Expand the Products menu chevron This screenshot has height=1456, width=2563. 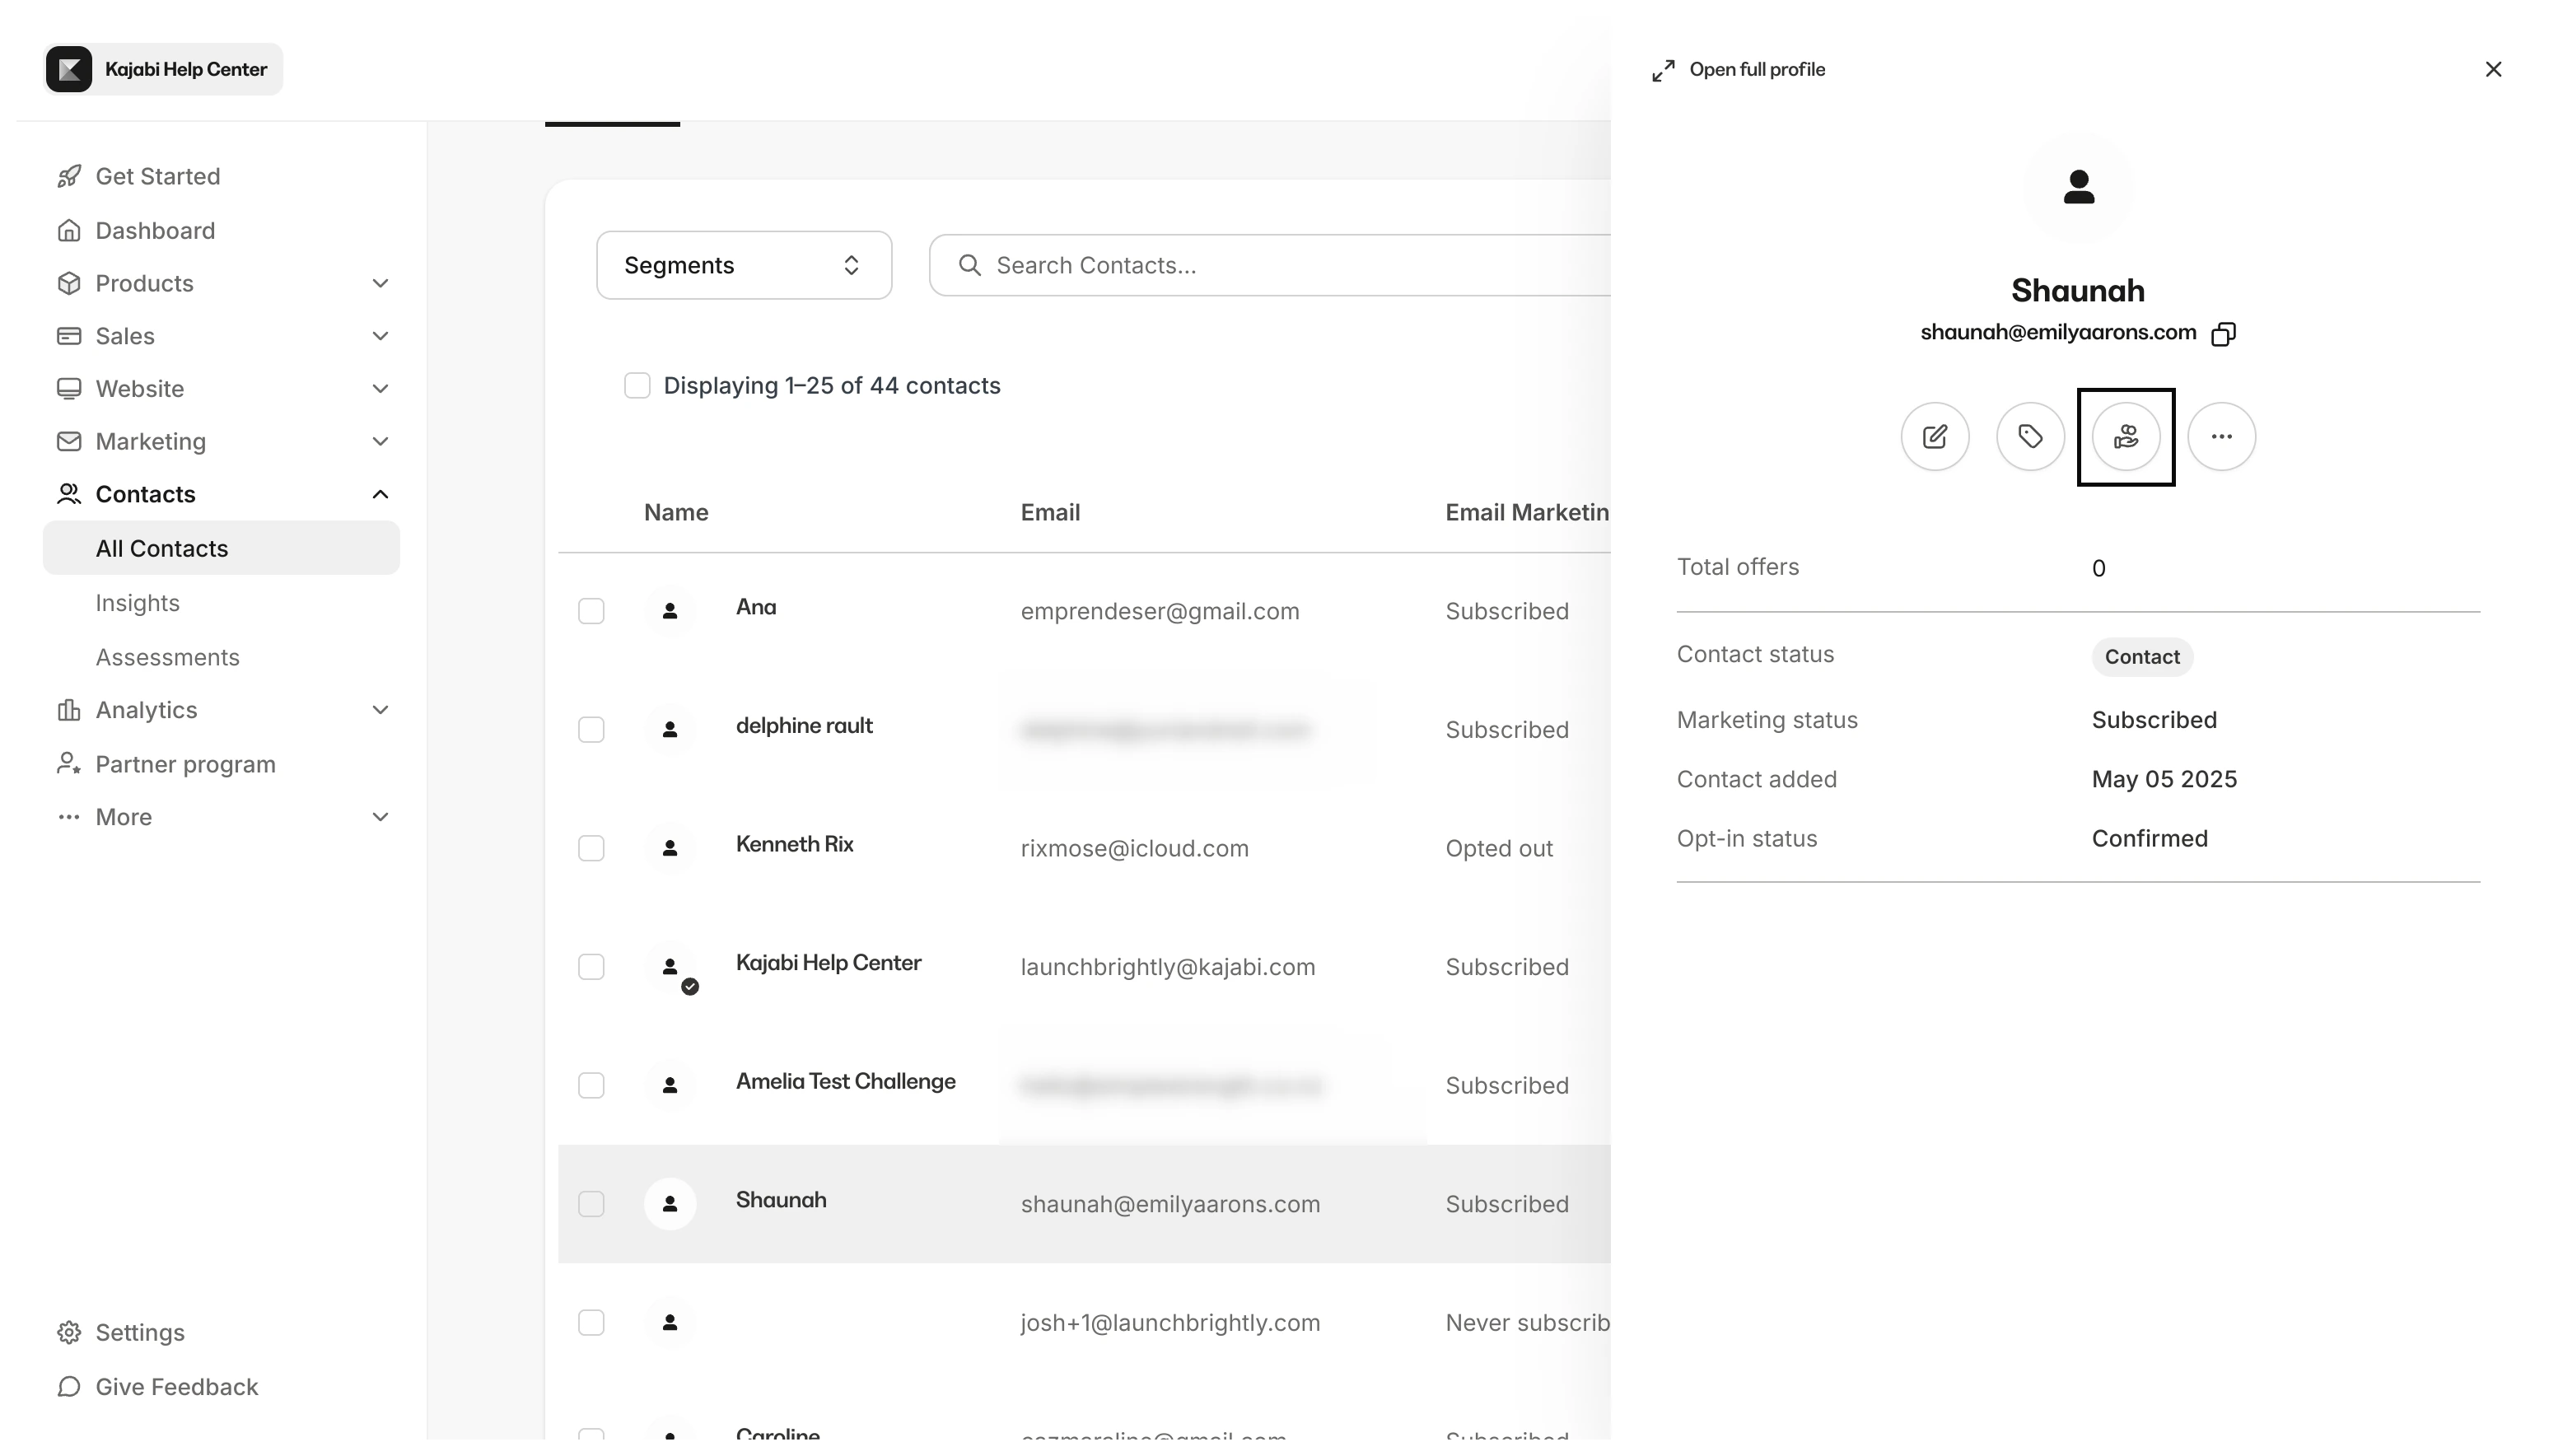380,284
